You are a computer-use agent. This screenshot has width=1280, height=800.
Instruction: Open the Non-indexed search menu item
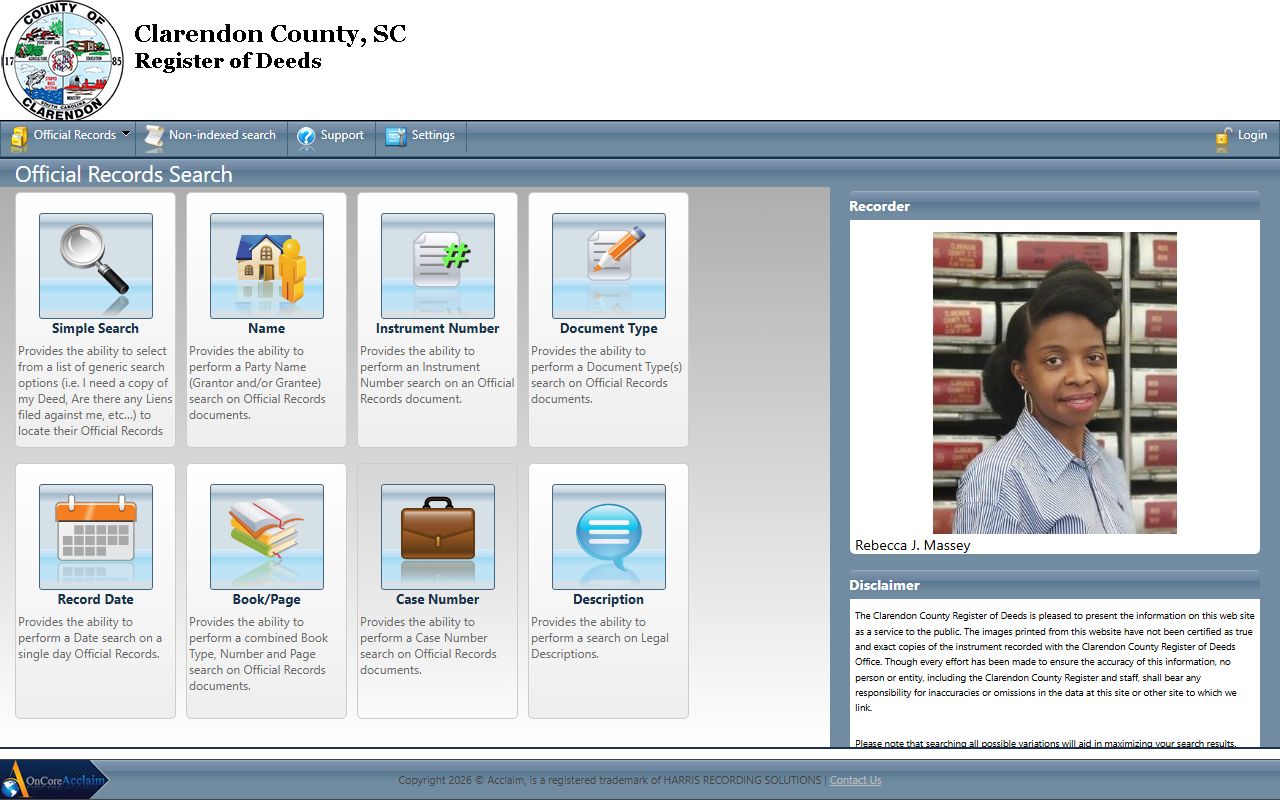211,136
